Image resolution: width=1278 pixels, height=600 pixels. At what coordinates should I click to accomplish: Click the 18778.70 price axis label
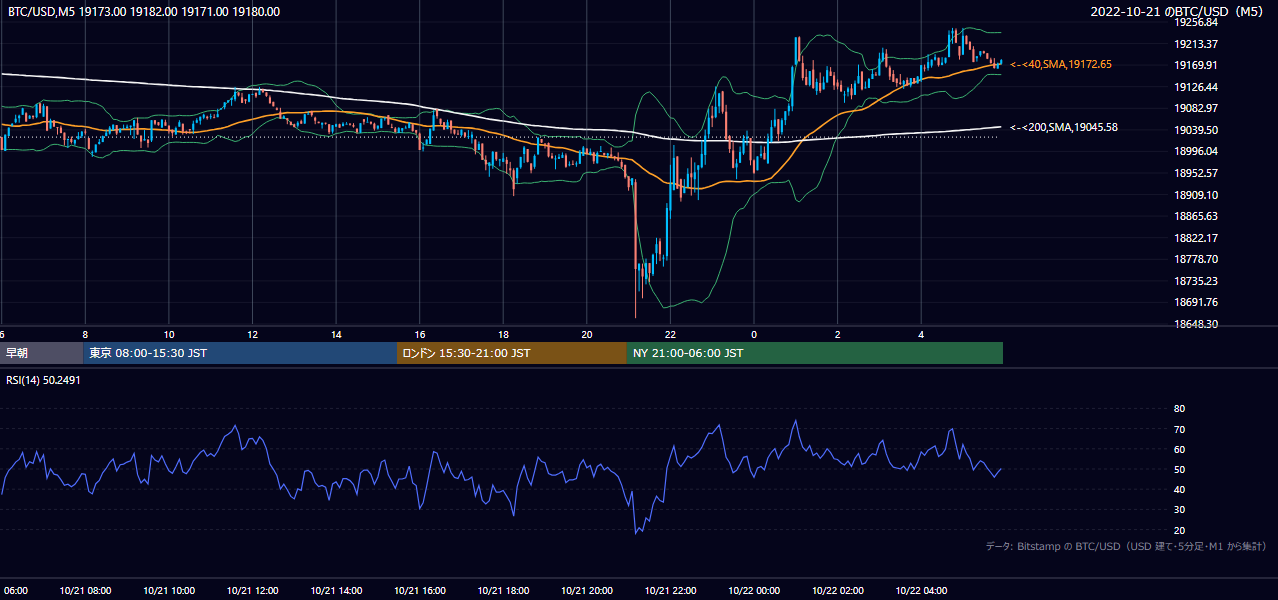pos(1195,259)
